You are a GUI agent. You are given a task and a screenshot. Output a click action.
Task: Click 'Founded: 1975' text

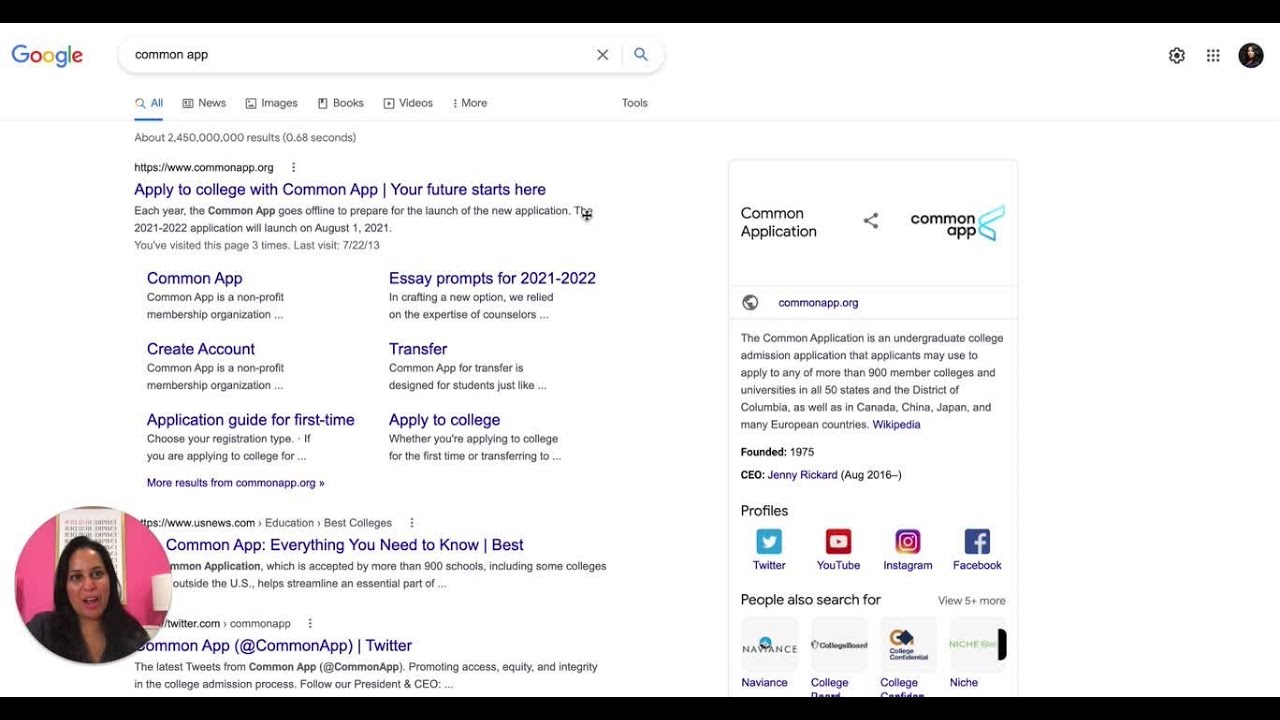click(778, 452)
